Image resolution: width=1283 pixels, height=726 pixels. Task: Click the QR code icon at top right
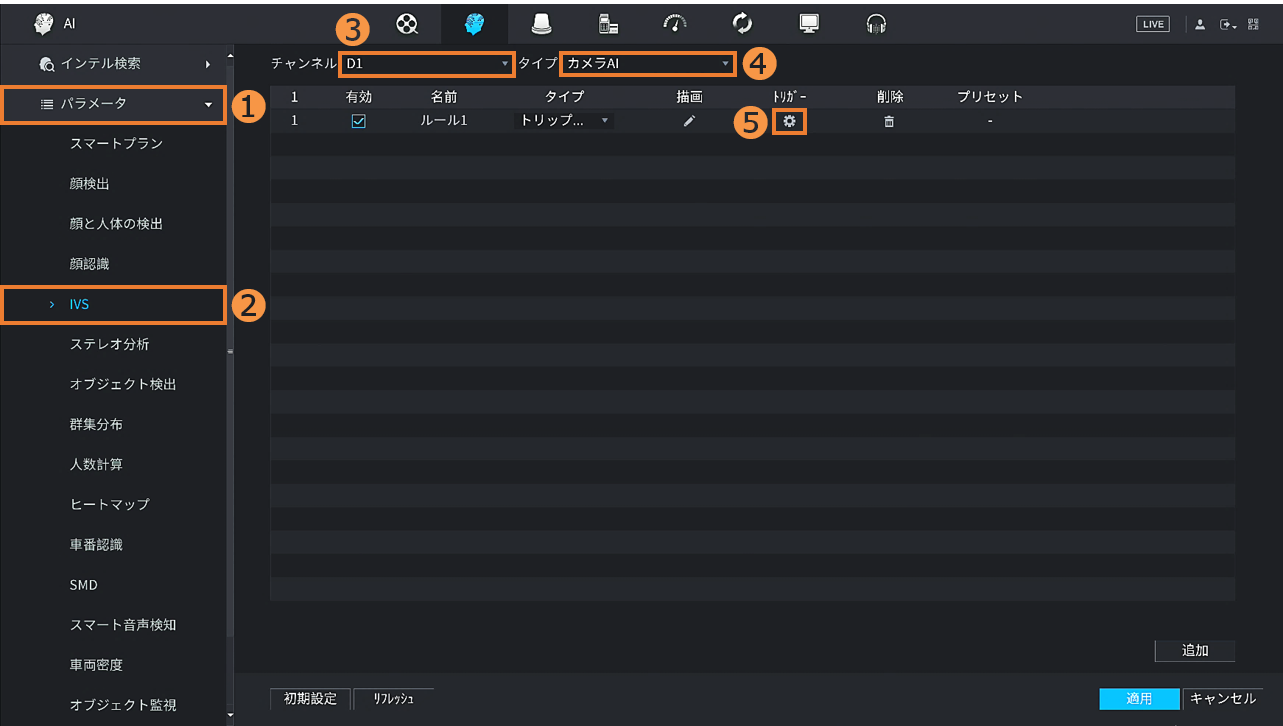coord(1253,25)
